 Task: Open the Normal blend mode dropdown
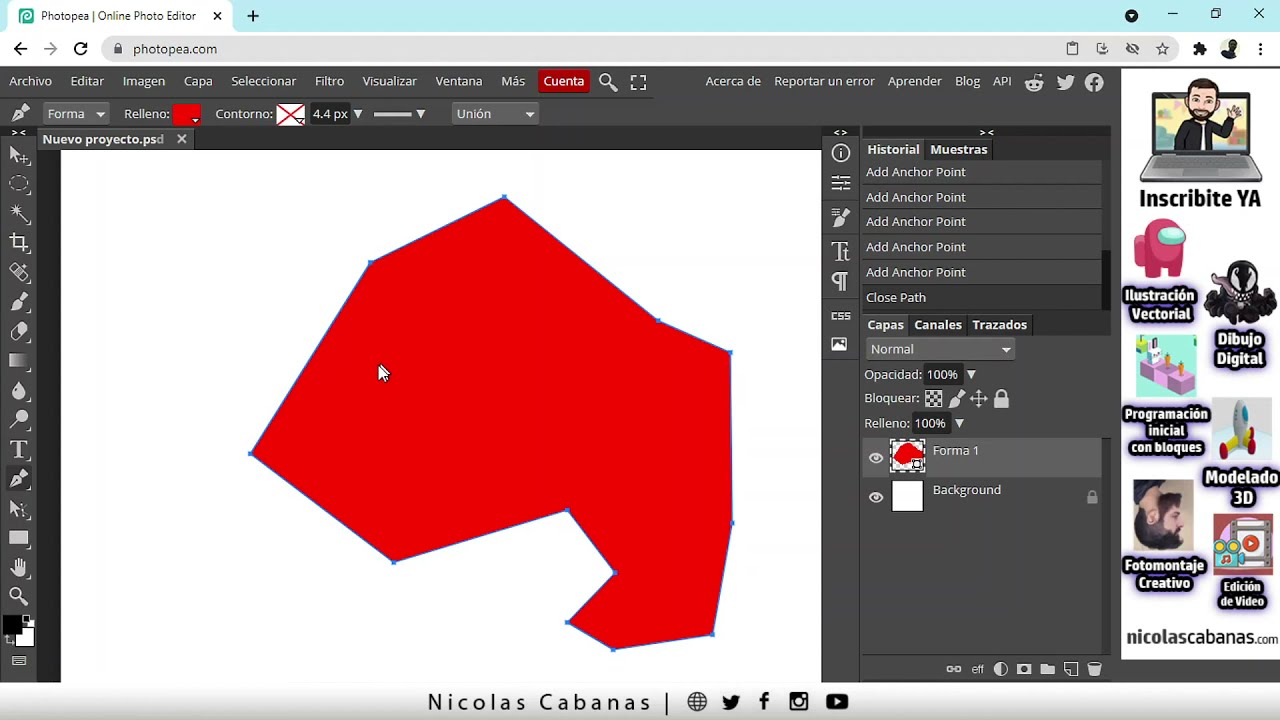[x=940, y=349]
